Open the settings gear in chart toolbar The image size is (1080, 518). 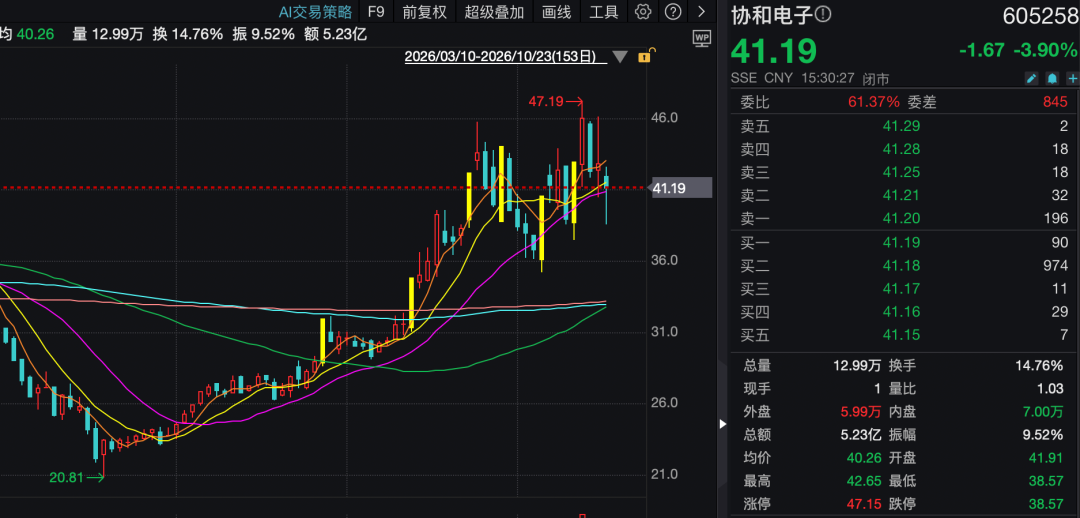(x=643, y=12)
